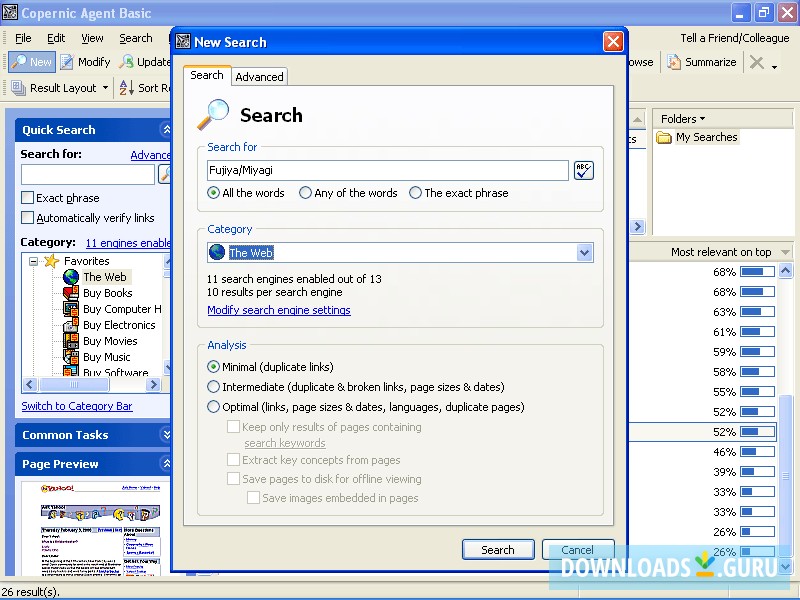Viewport: 800px width, 600px height.
Task: Click the New Search dialog title icon
Action: [183, 41]
